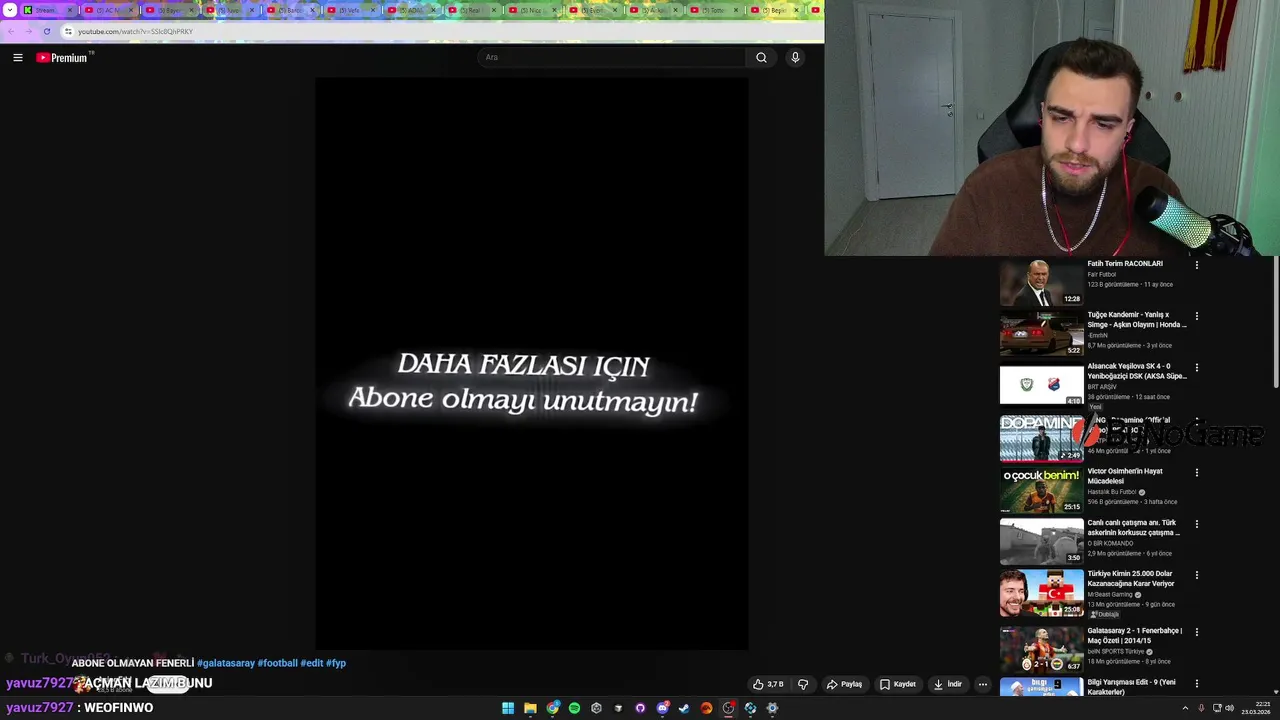Open options menu for MrBeast Gaming video

point(1196,575)
